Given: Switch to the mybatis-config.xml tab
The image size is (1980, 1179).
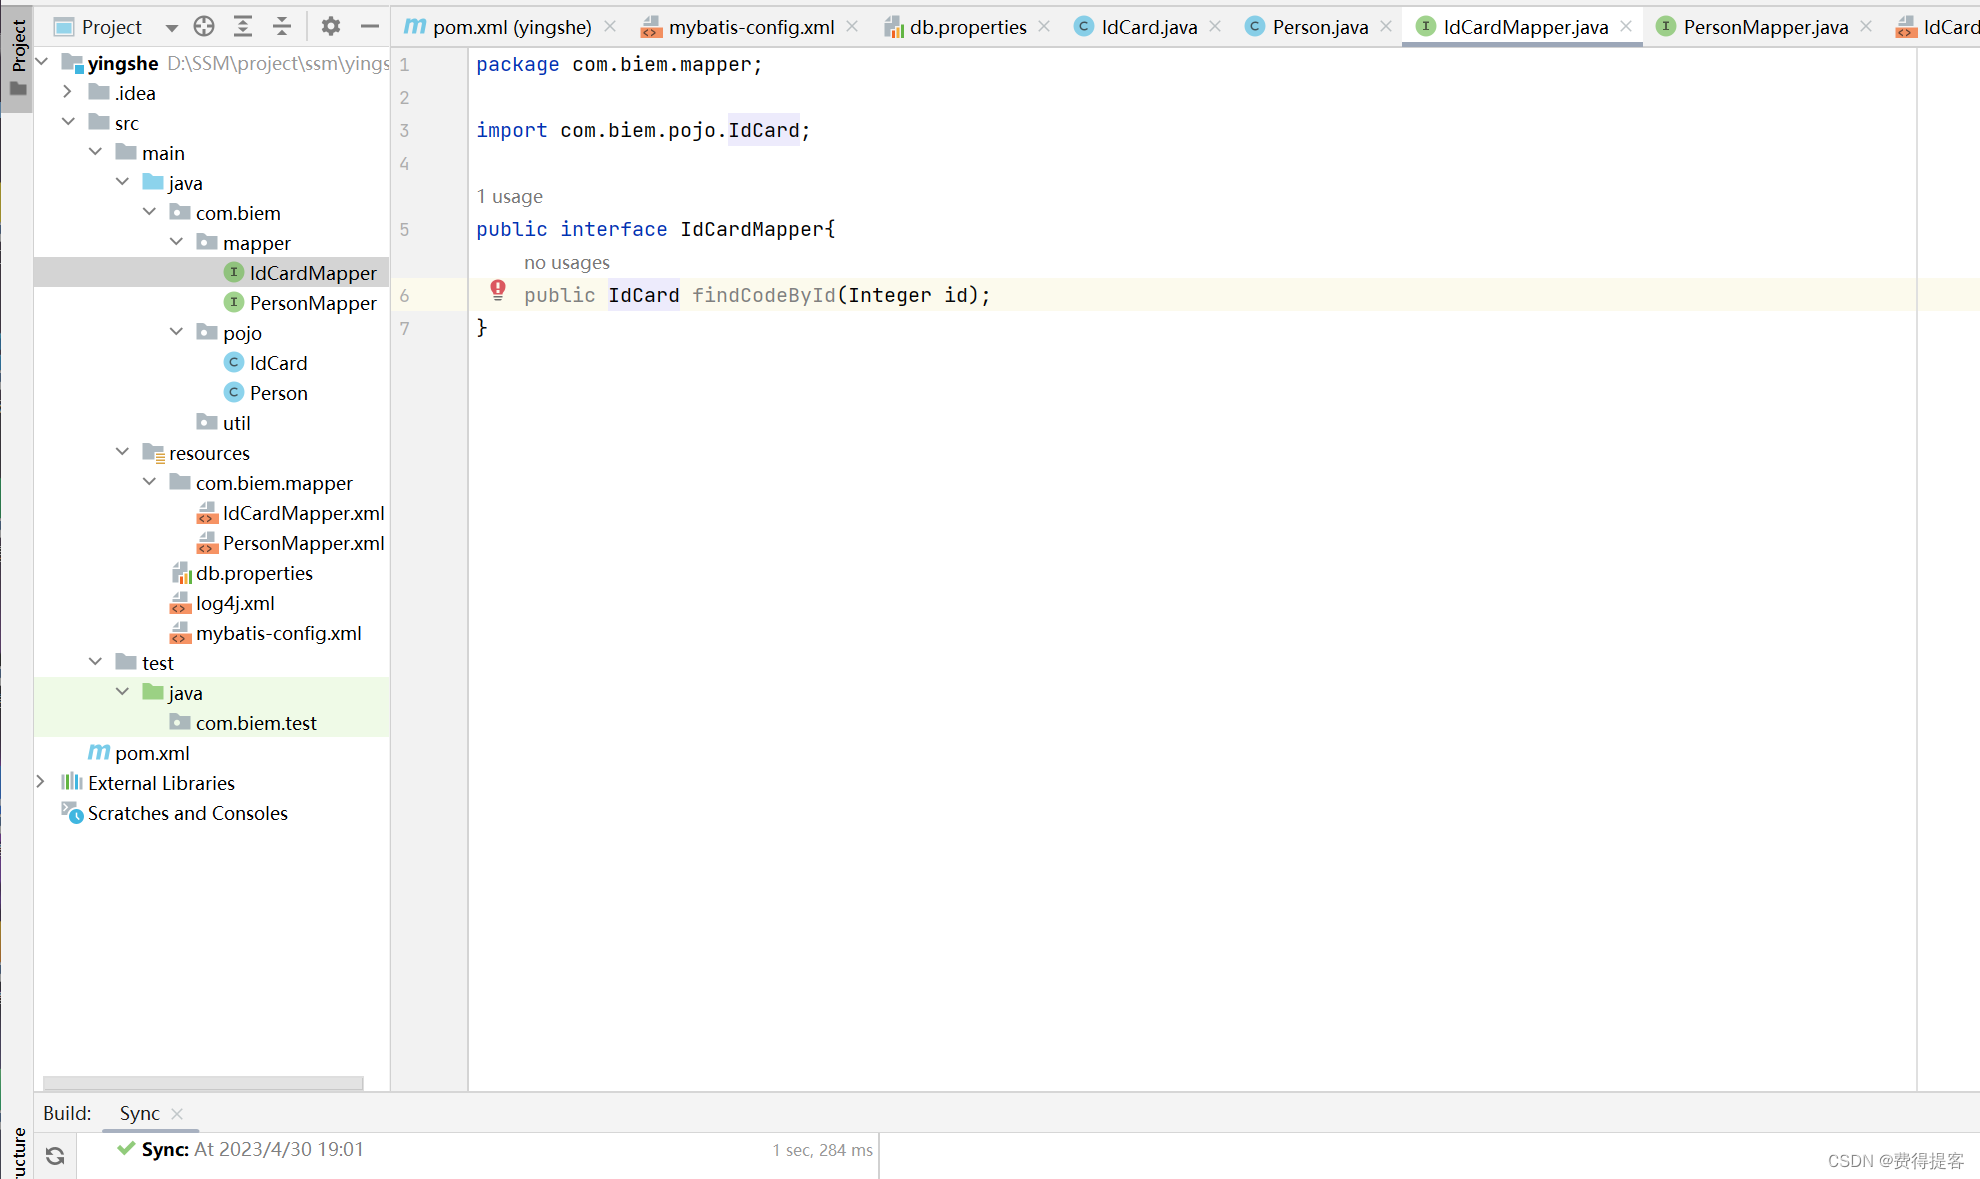Looking at the screenshot, I should (750, 27).
